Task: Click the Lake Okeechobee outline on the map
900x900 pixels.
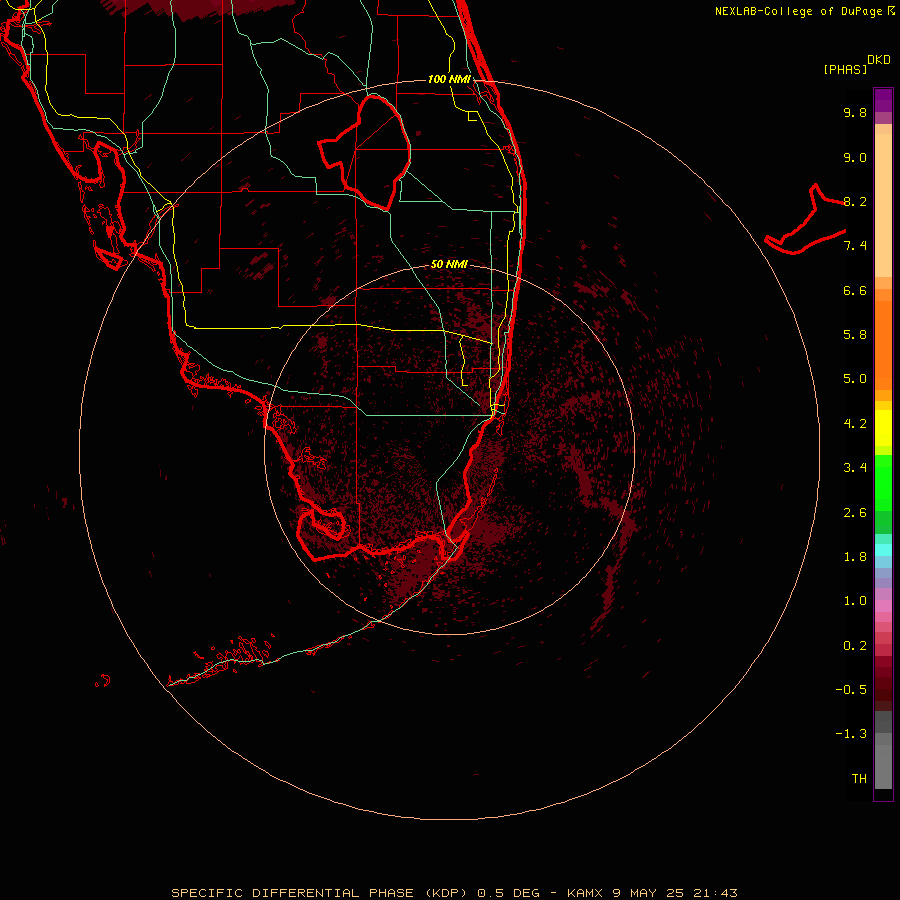Action: tap(365, 153)
